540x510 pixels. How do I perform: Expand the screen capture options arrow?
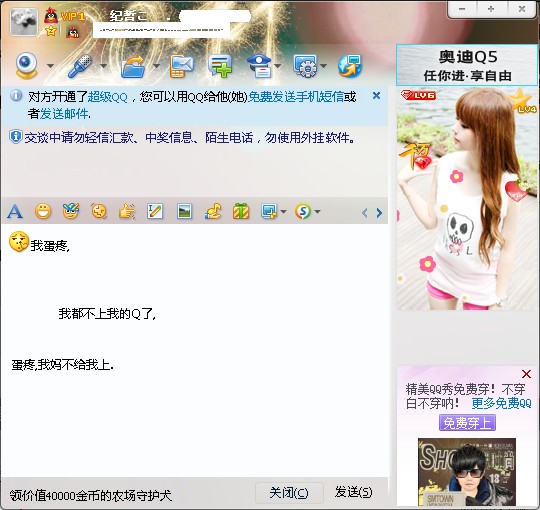tap(283, 211)
